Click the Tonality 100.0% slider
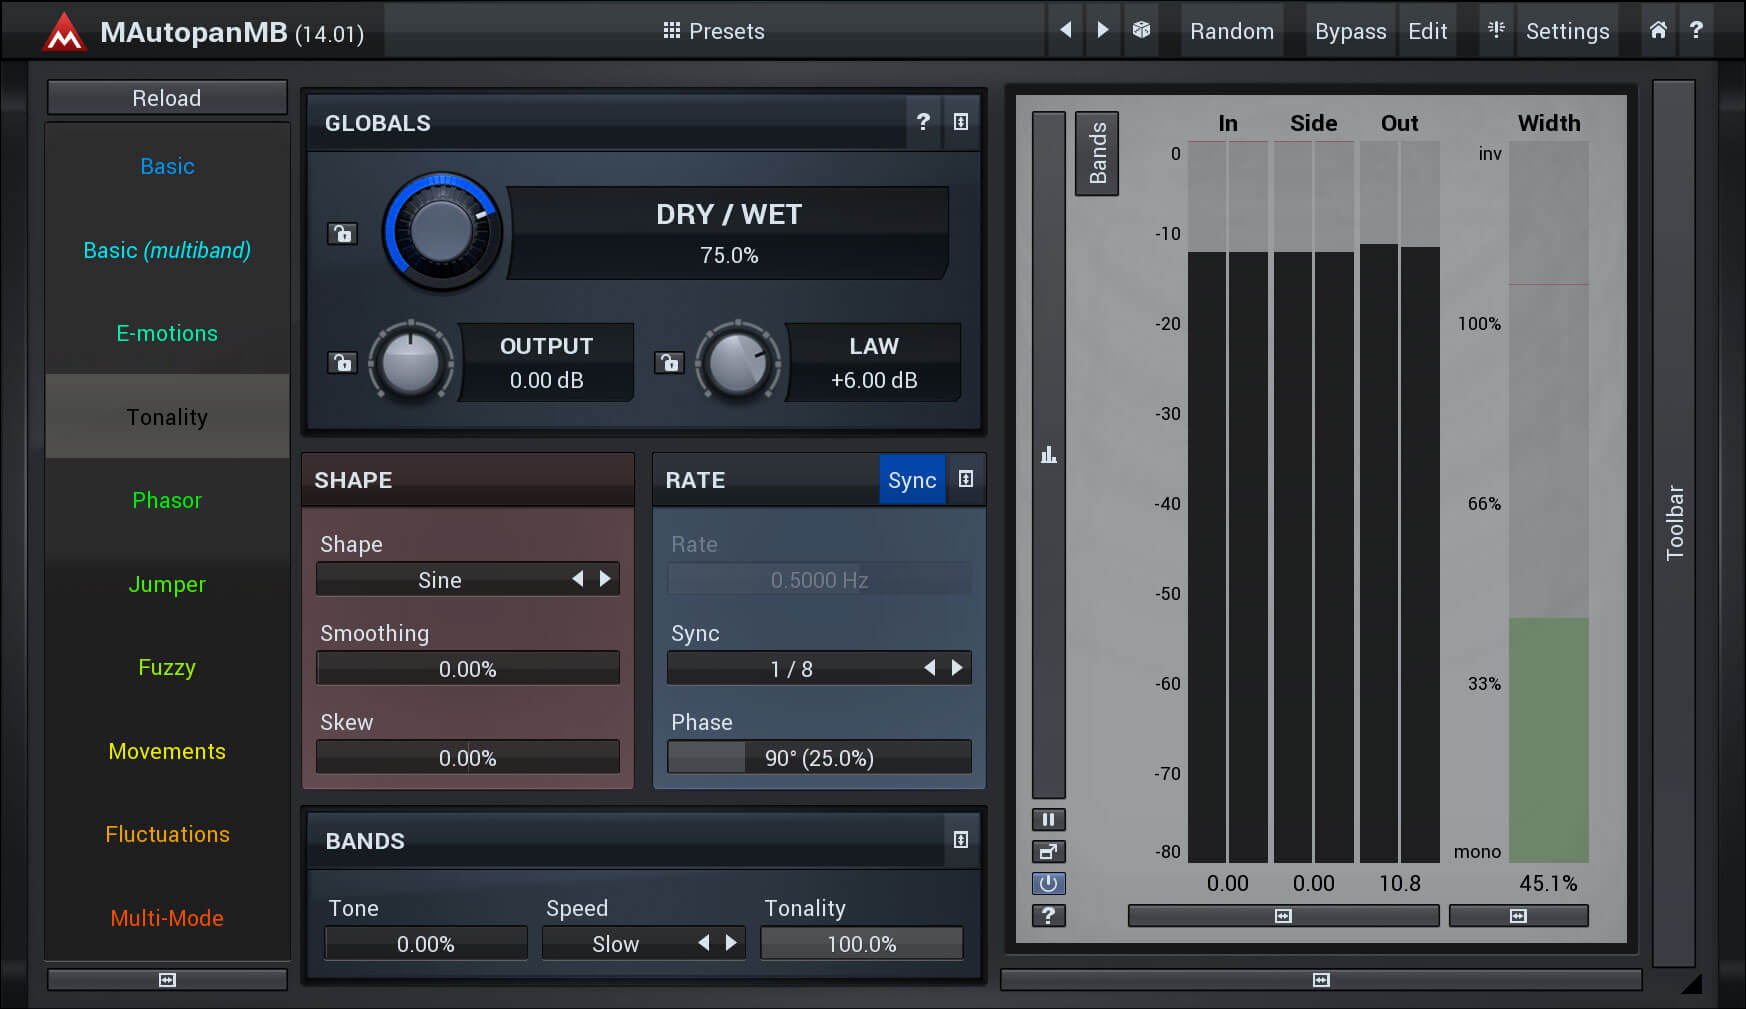Image resolution: width=1746 pixels, height=1009 pixels. tap(862, 944)
